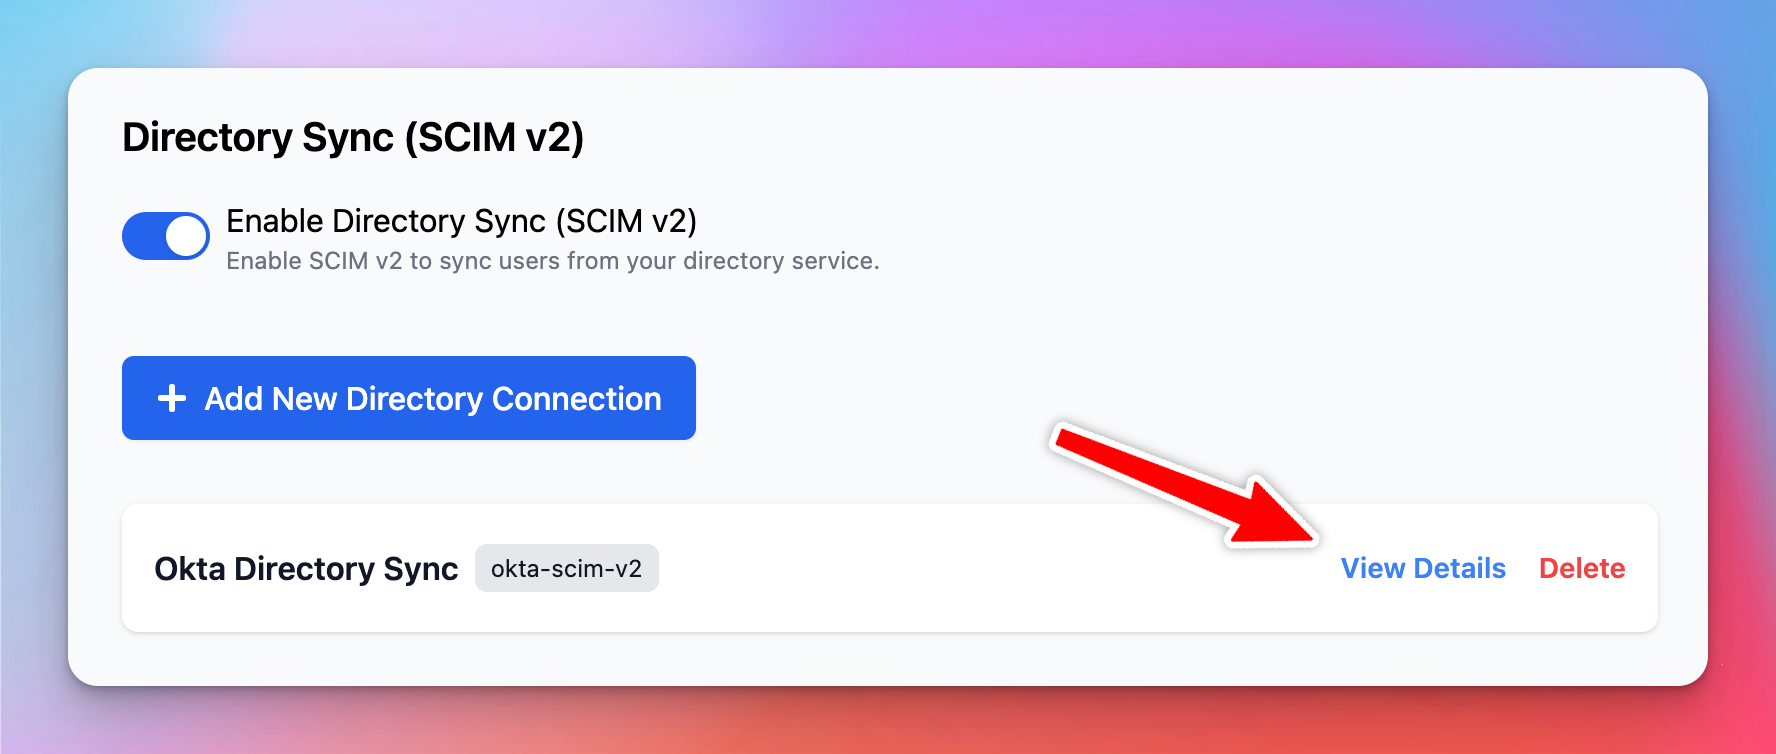Click the 'Directory Sync (SCIM v2)' heading
Screen dimensions: 1776x754
353,137
